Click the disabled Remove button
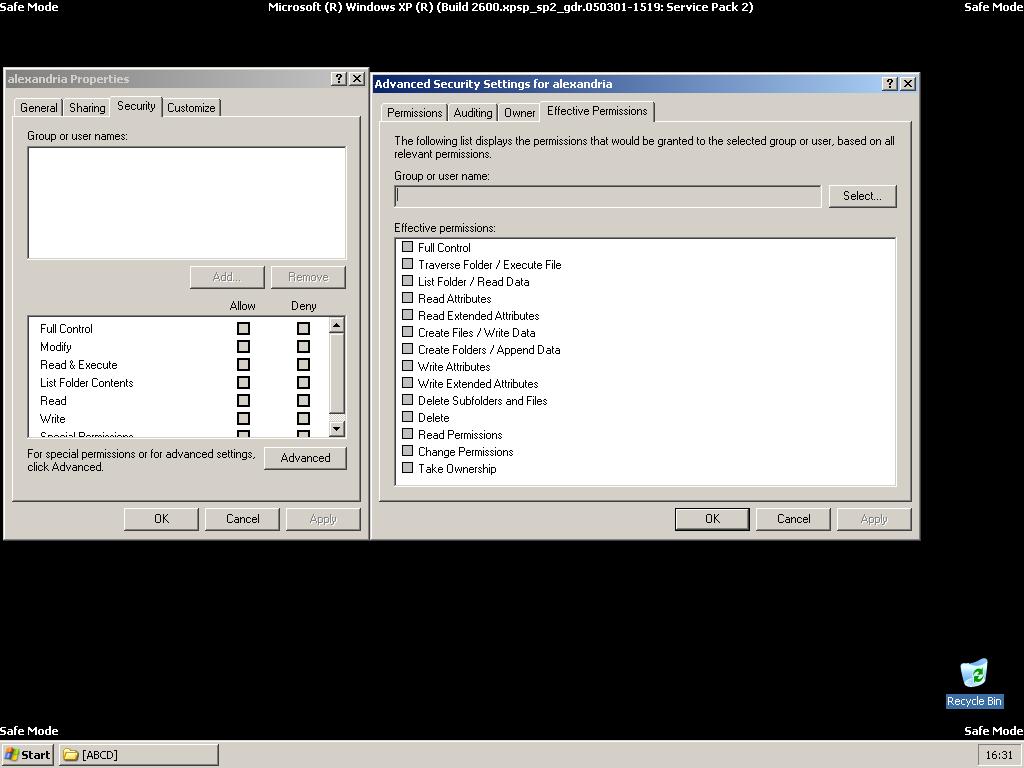Viewport: 1024px width, 768px height. pos(308,277)
